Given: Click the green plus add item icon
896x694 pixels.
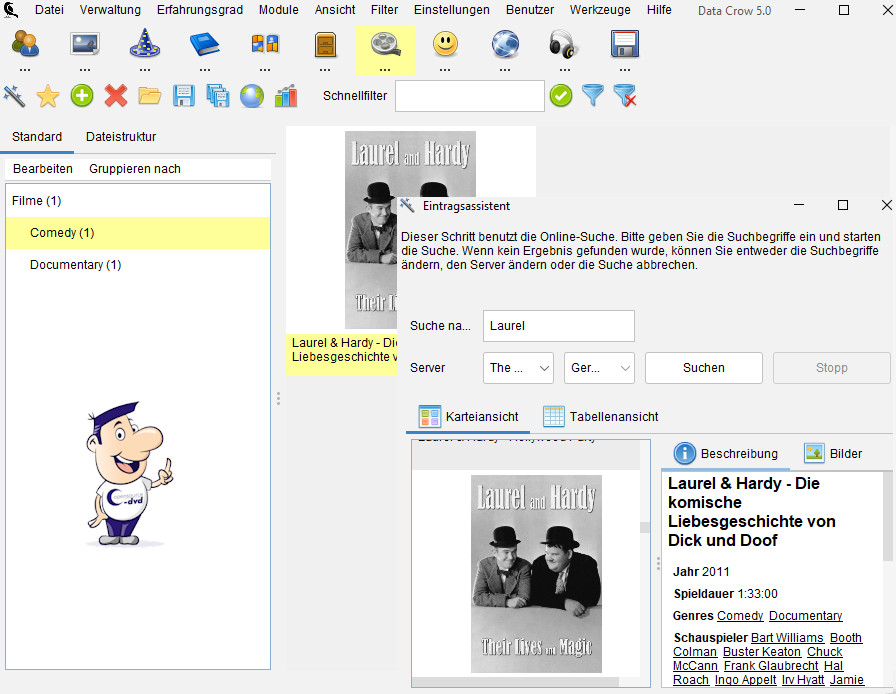Looking at the screenshot, I should tap(82, 96).
